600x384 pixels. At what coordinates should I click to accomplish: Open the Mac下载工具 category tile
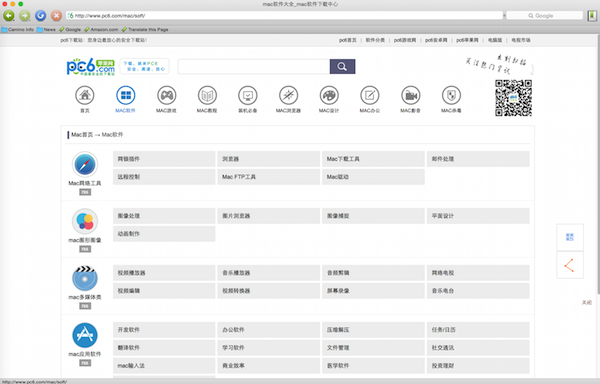point(373,159)
